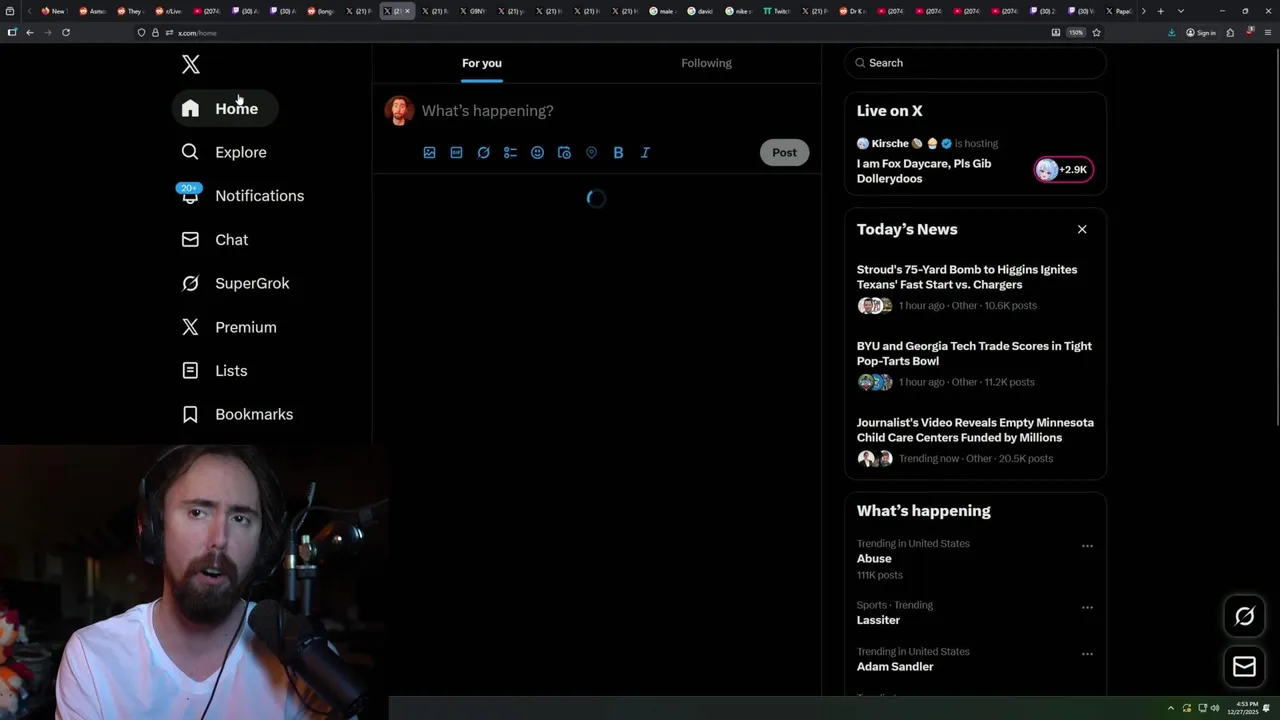Image resolution: width=1280 pixels, height=720 pixels.
Task: Switch to the Twitch browser tab
Action: click(x=776, y=11)
